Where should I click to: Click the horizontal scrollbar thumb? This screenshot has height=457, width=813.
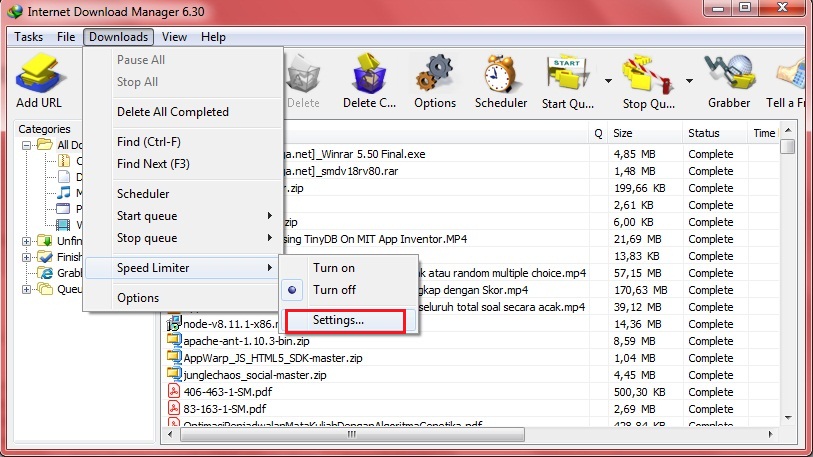(x=352, y=434)
